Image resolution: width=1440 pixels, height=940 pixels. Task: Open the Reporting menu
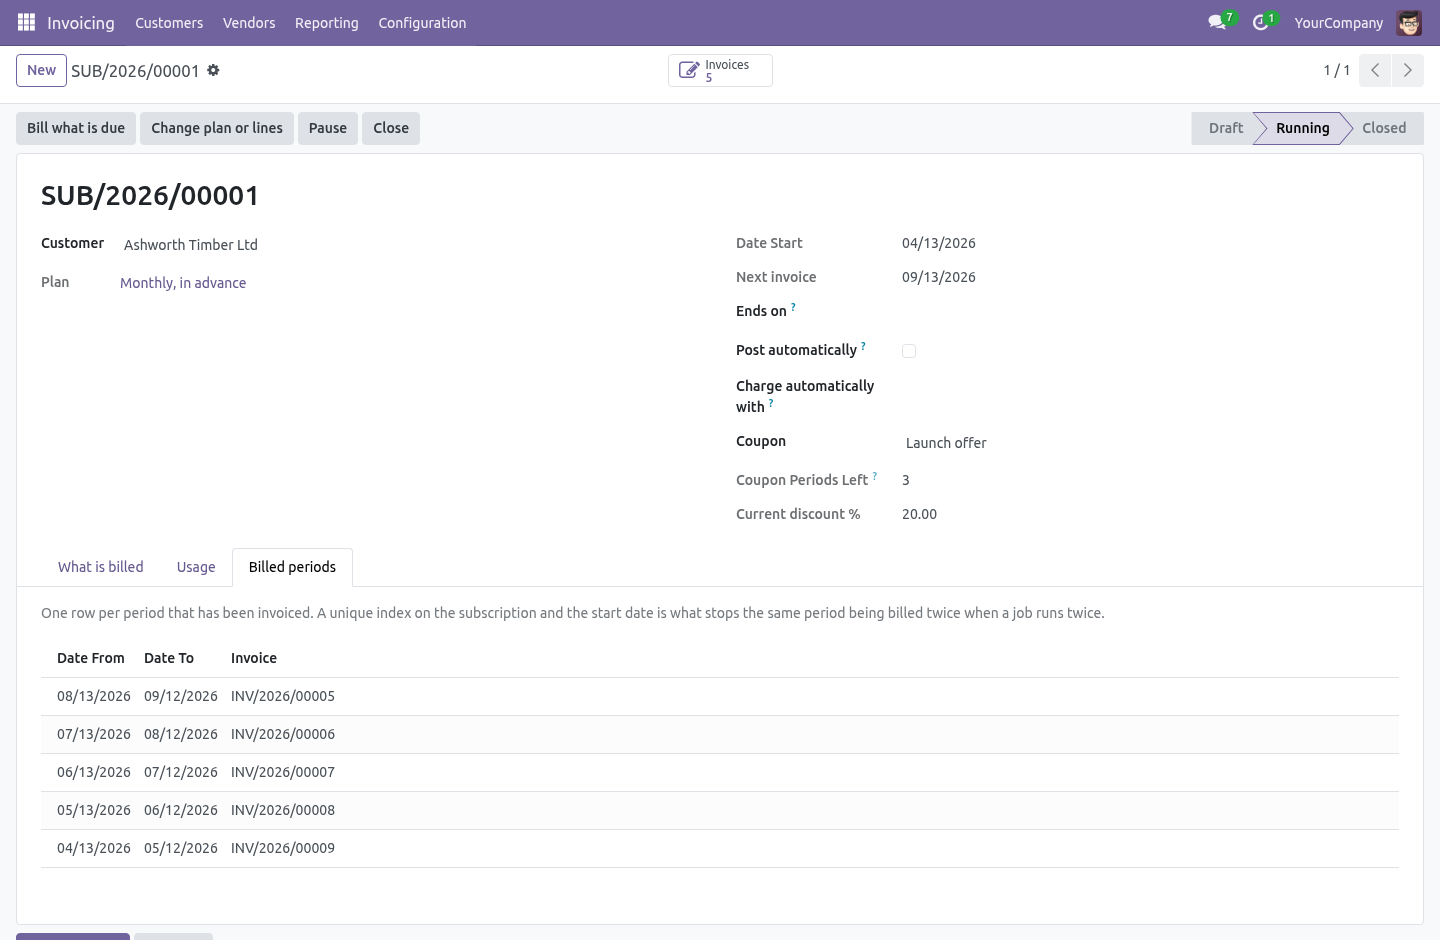click(326, 22)
